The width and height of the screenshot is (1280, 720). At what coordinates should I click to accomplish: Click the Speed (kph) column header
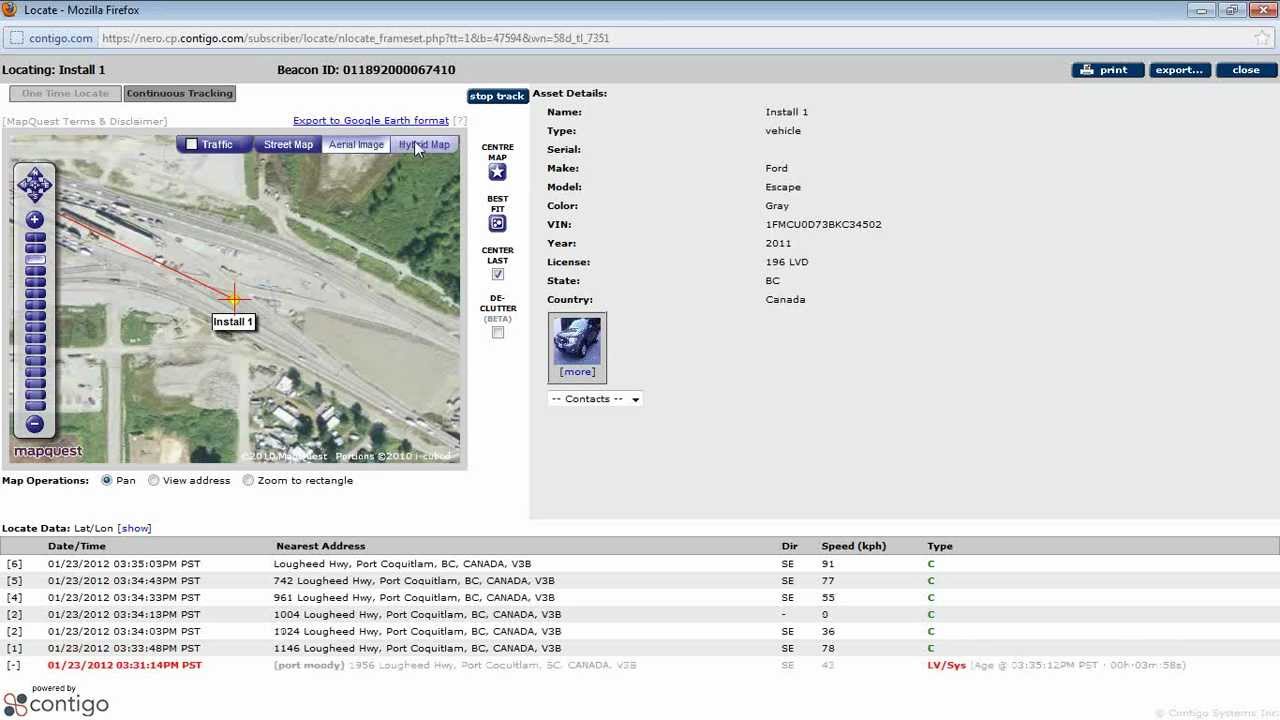click(854, 546)
